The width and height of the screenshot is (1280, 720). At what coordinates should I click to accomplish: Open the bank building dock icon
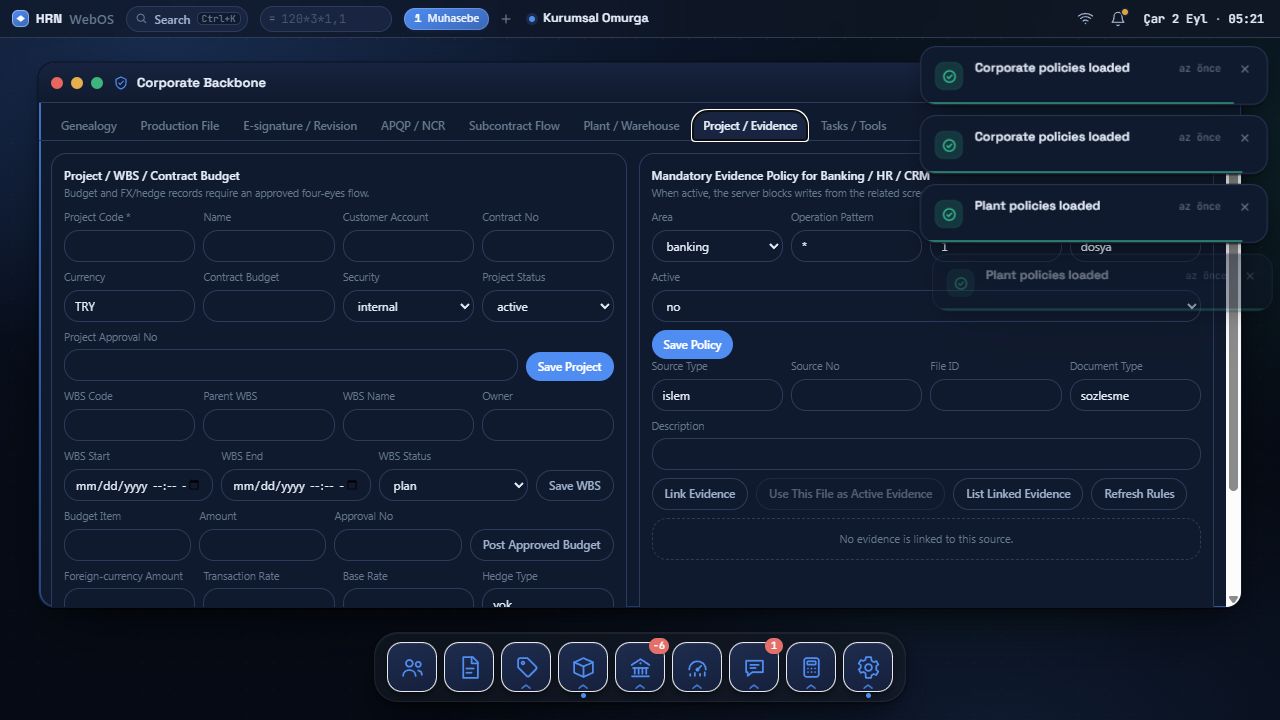pos(640,667)
